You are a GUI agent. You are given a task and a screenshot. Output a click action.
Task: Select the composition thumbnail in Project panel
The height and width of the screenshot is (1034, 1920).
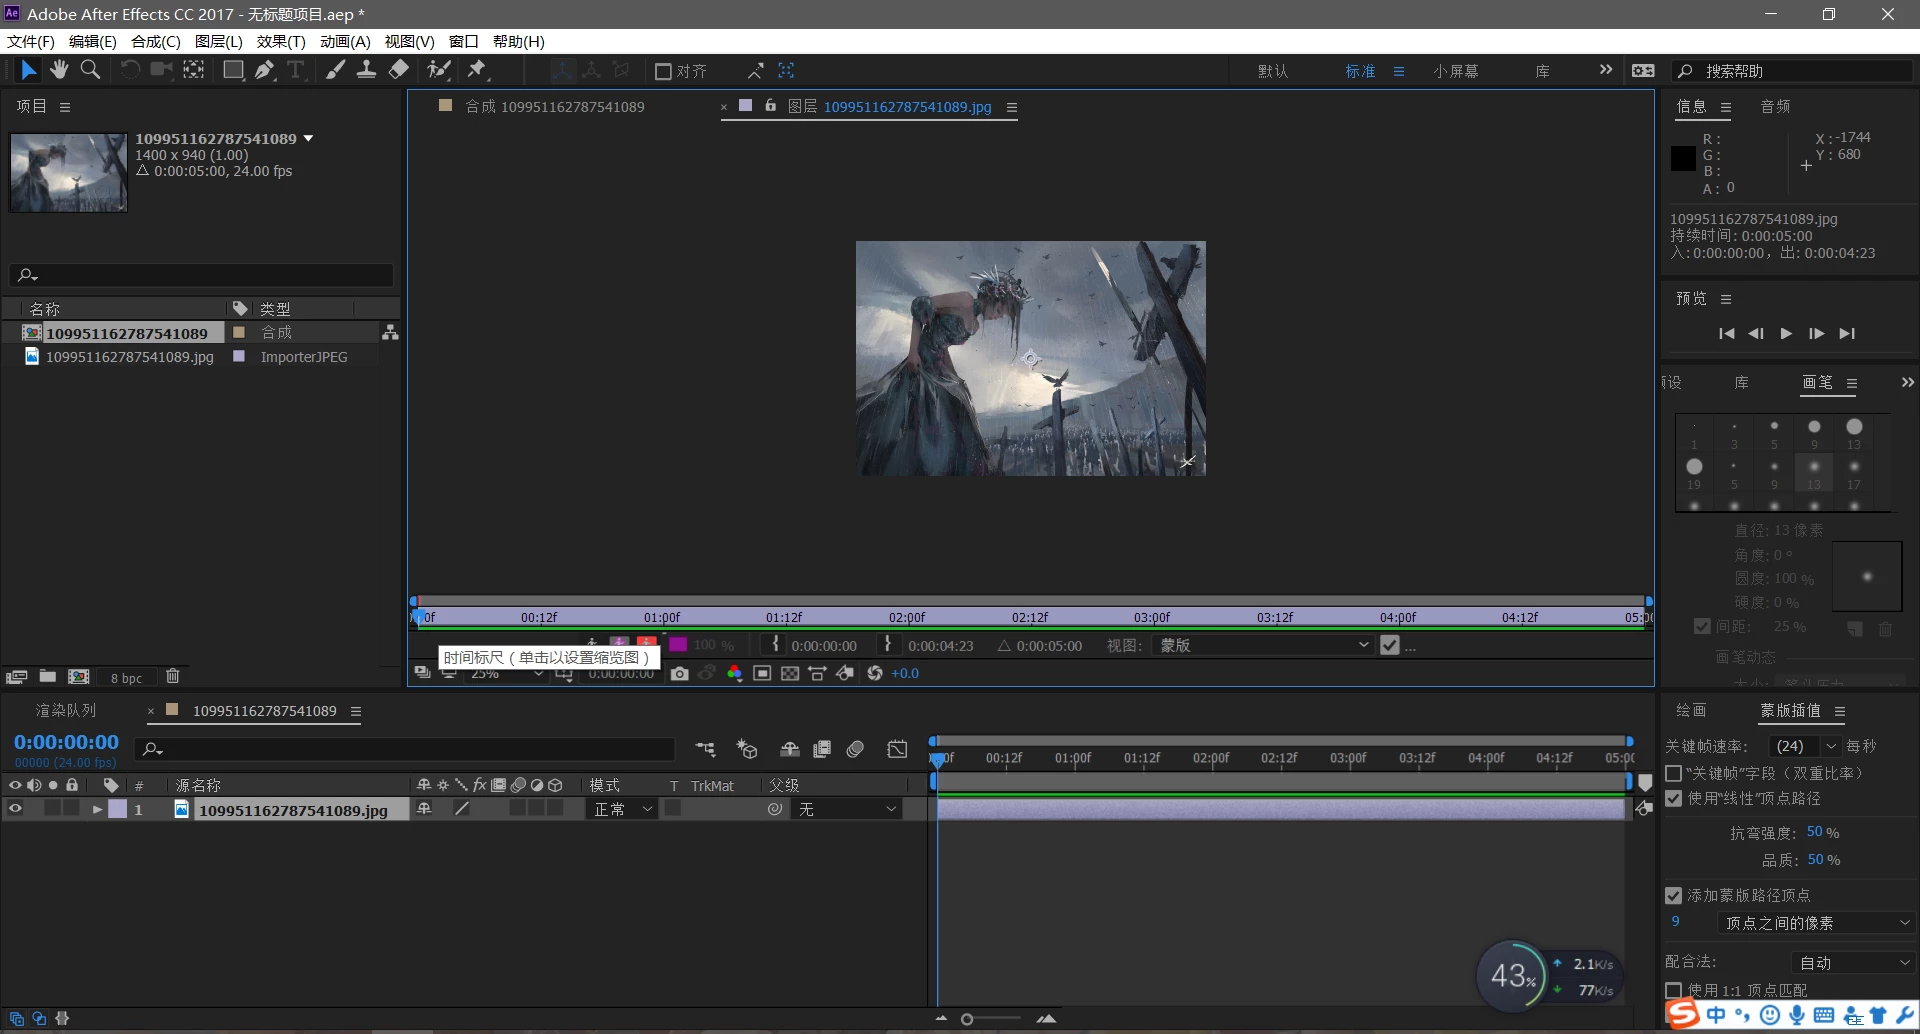[x=68, y=172]
